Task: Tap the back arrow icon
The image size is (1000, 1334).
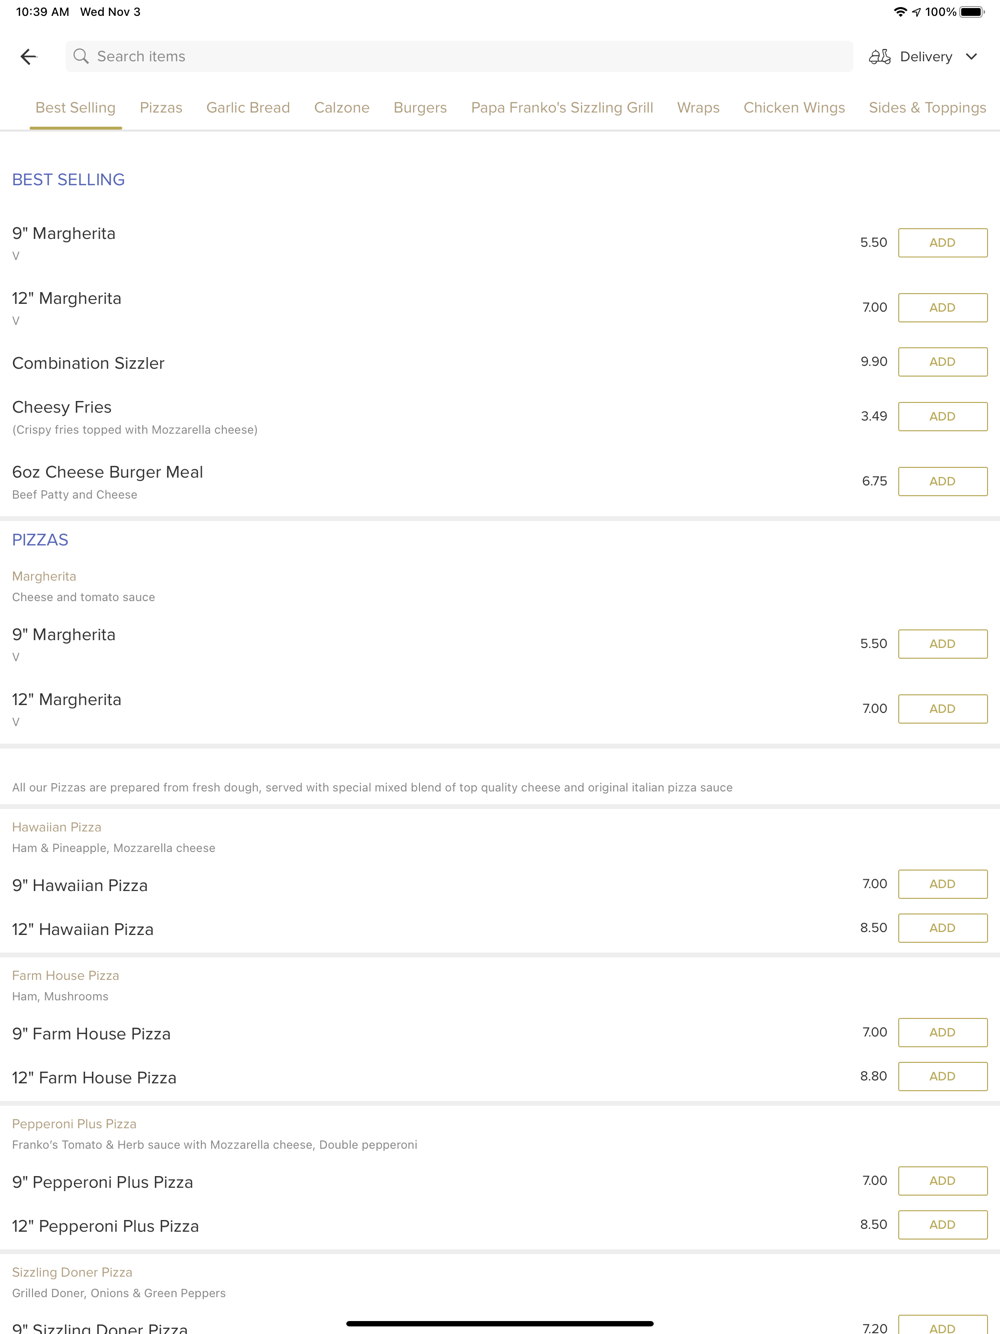Action: point(28,57)
